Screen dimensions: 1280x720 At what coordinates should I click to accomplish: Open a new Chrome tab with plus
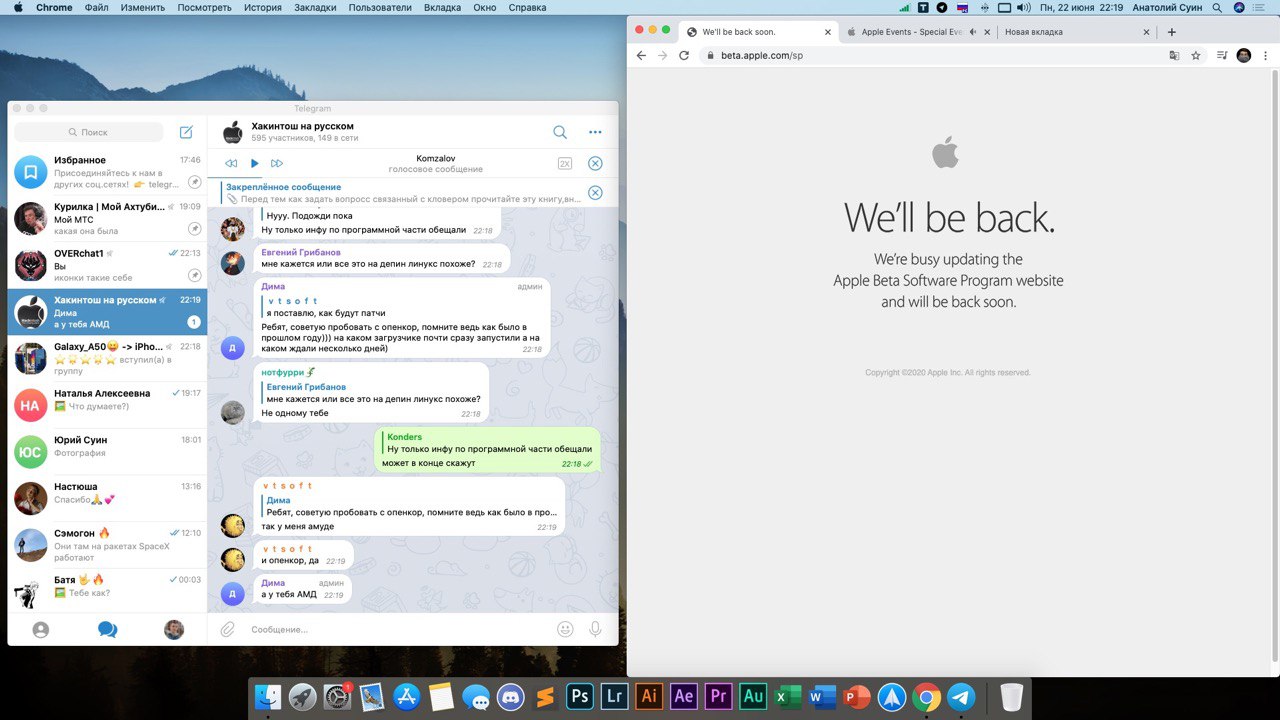[1172, 32]
